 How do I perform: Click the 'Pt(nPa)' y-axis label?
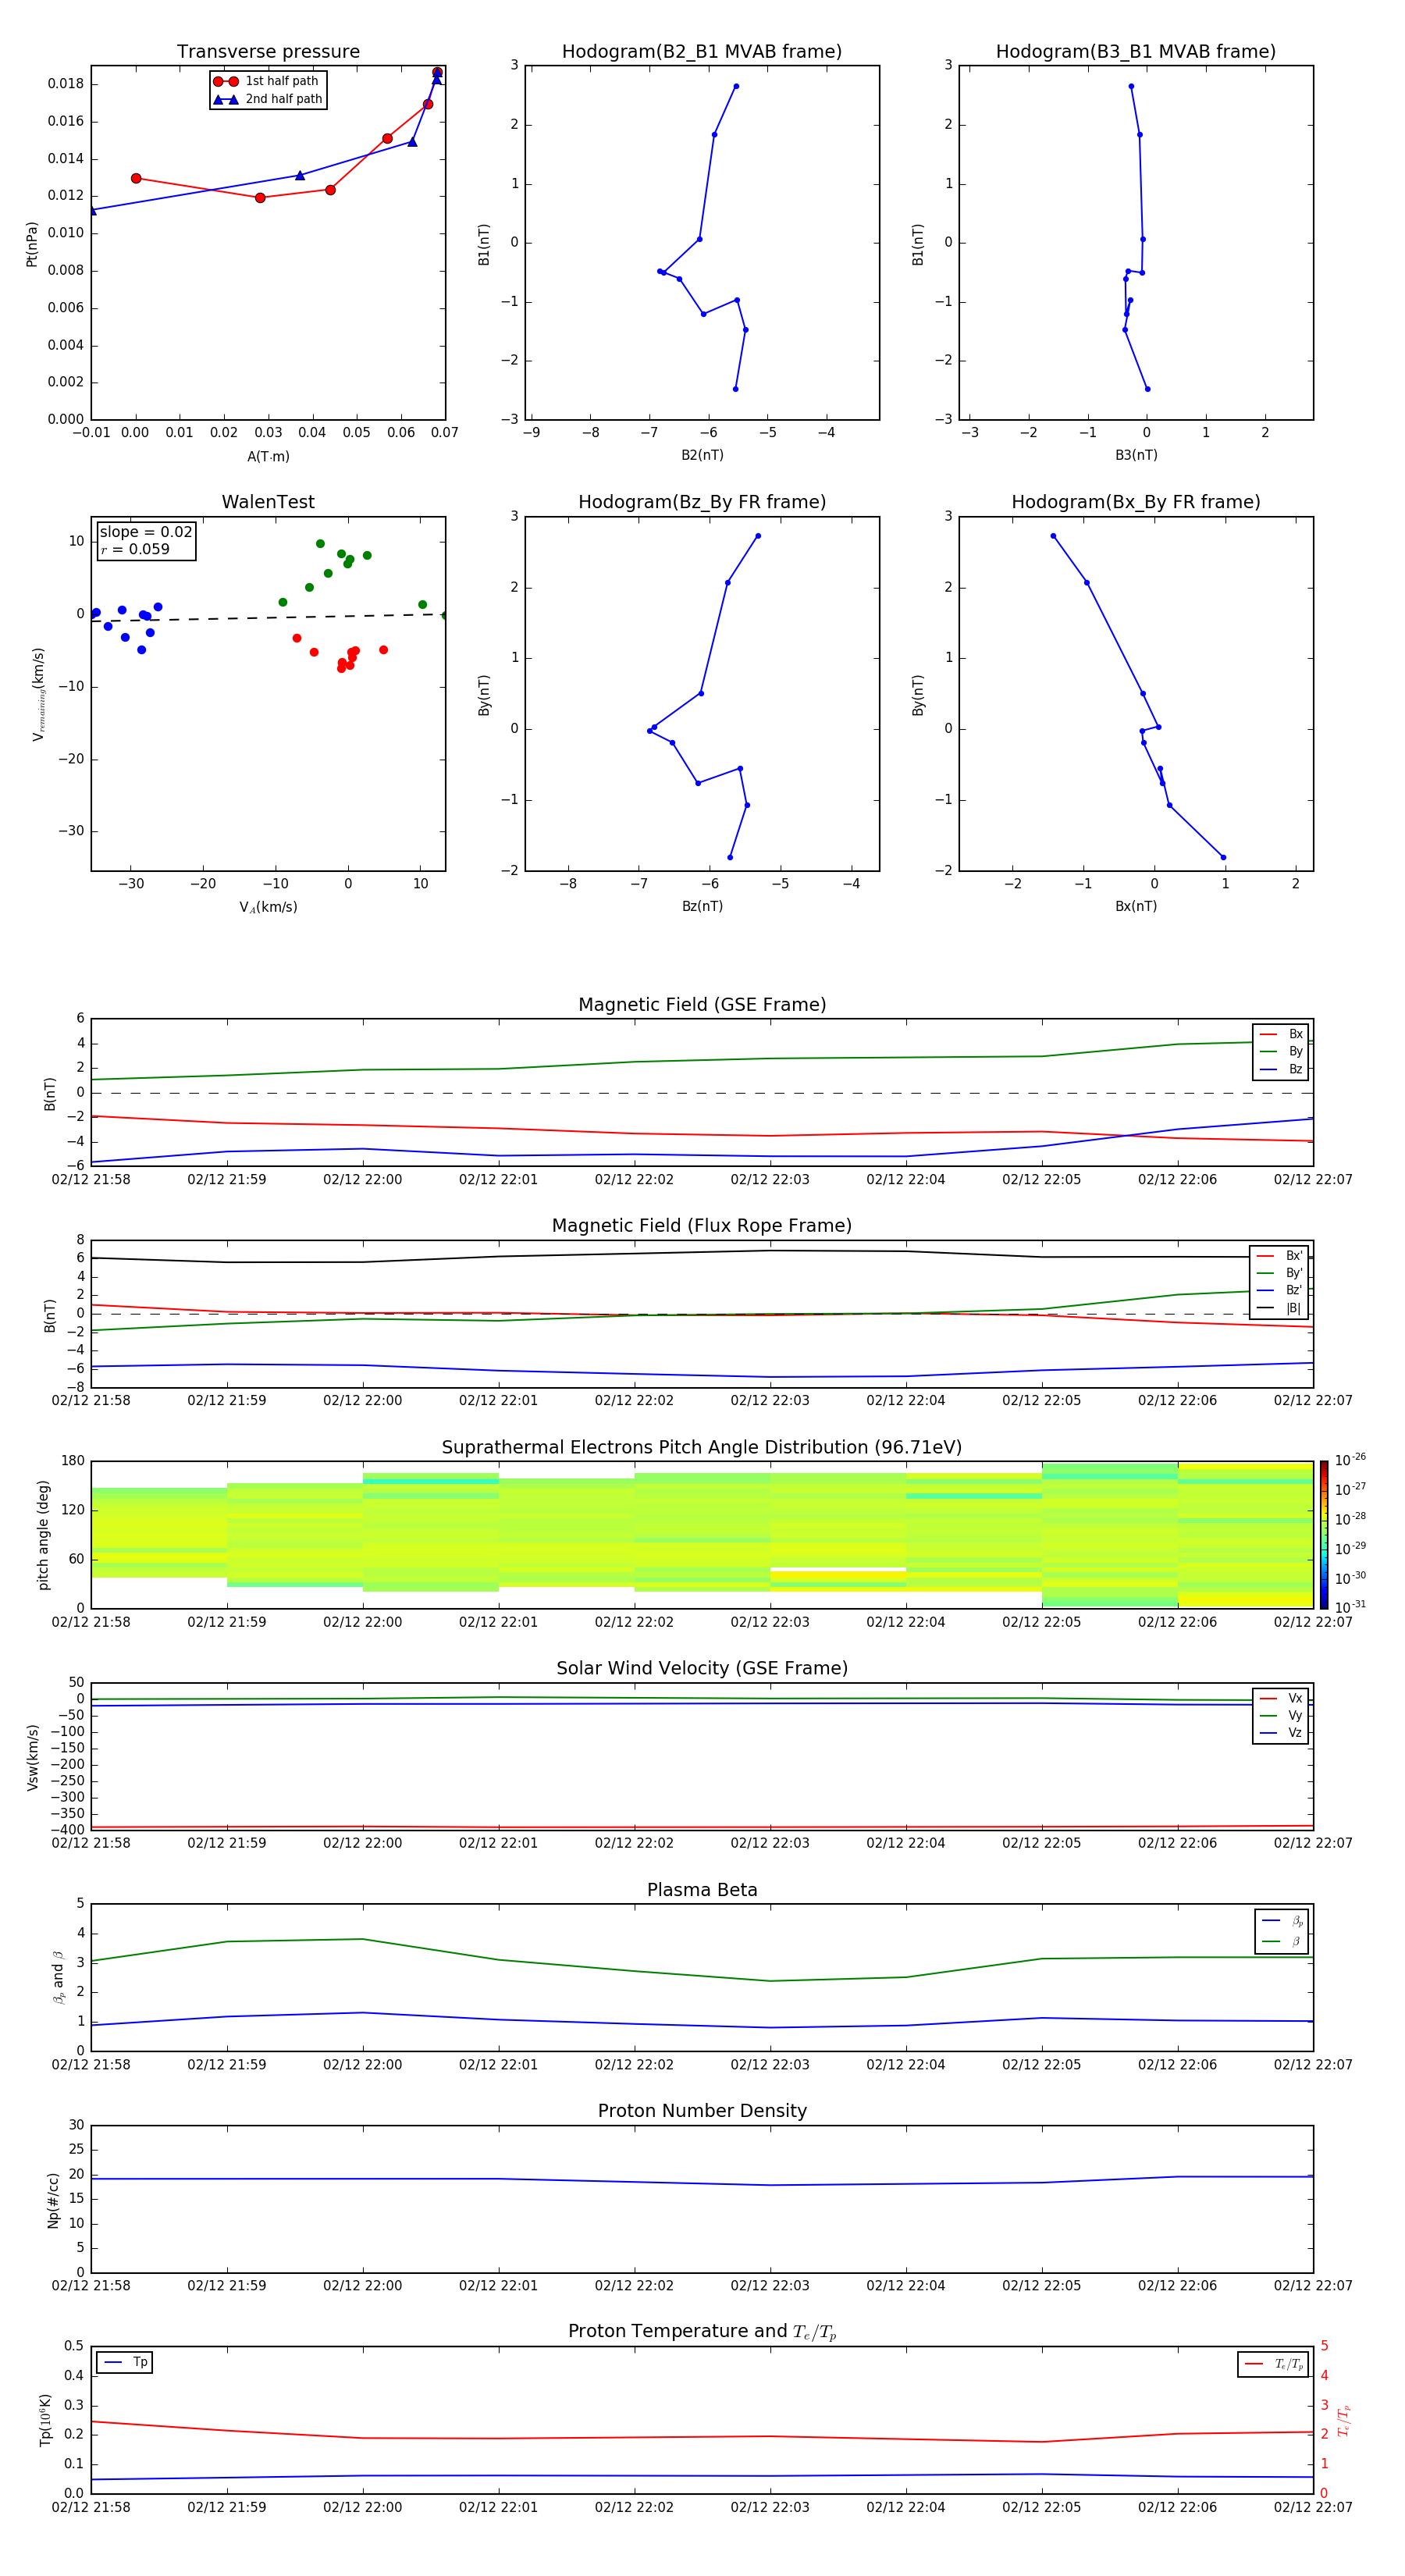point(31,244)
